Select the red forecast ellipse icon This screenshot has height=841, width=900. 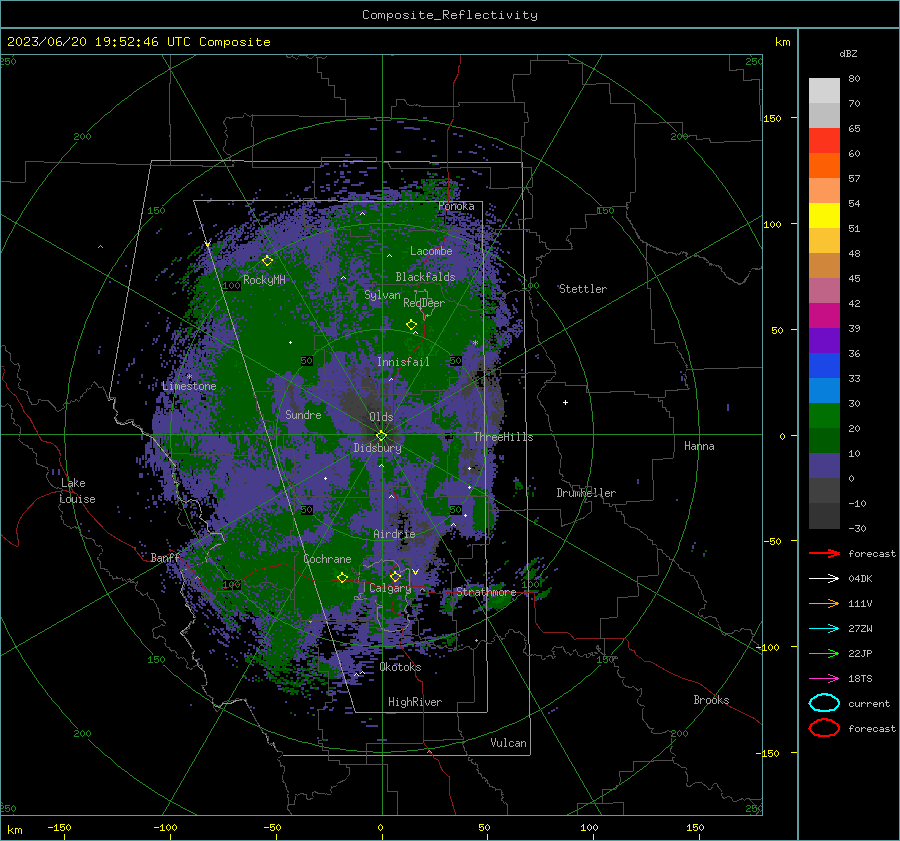pos(824,728)
